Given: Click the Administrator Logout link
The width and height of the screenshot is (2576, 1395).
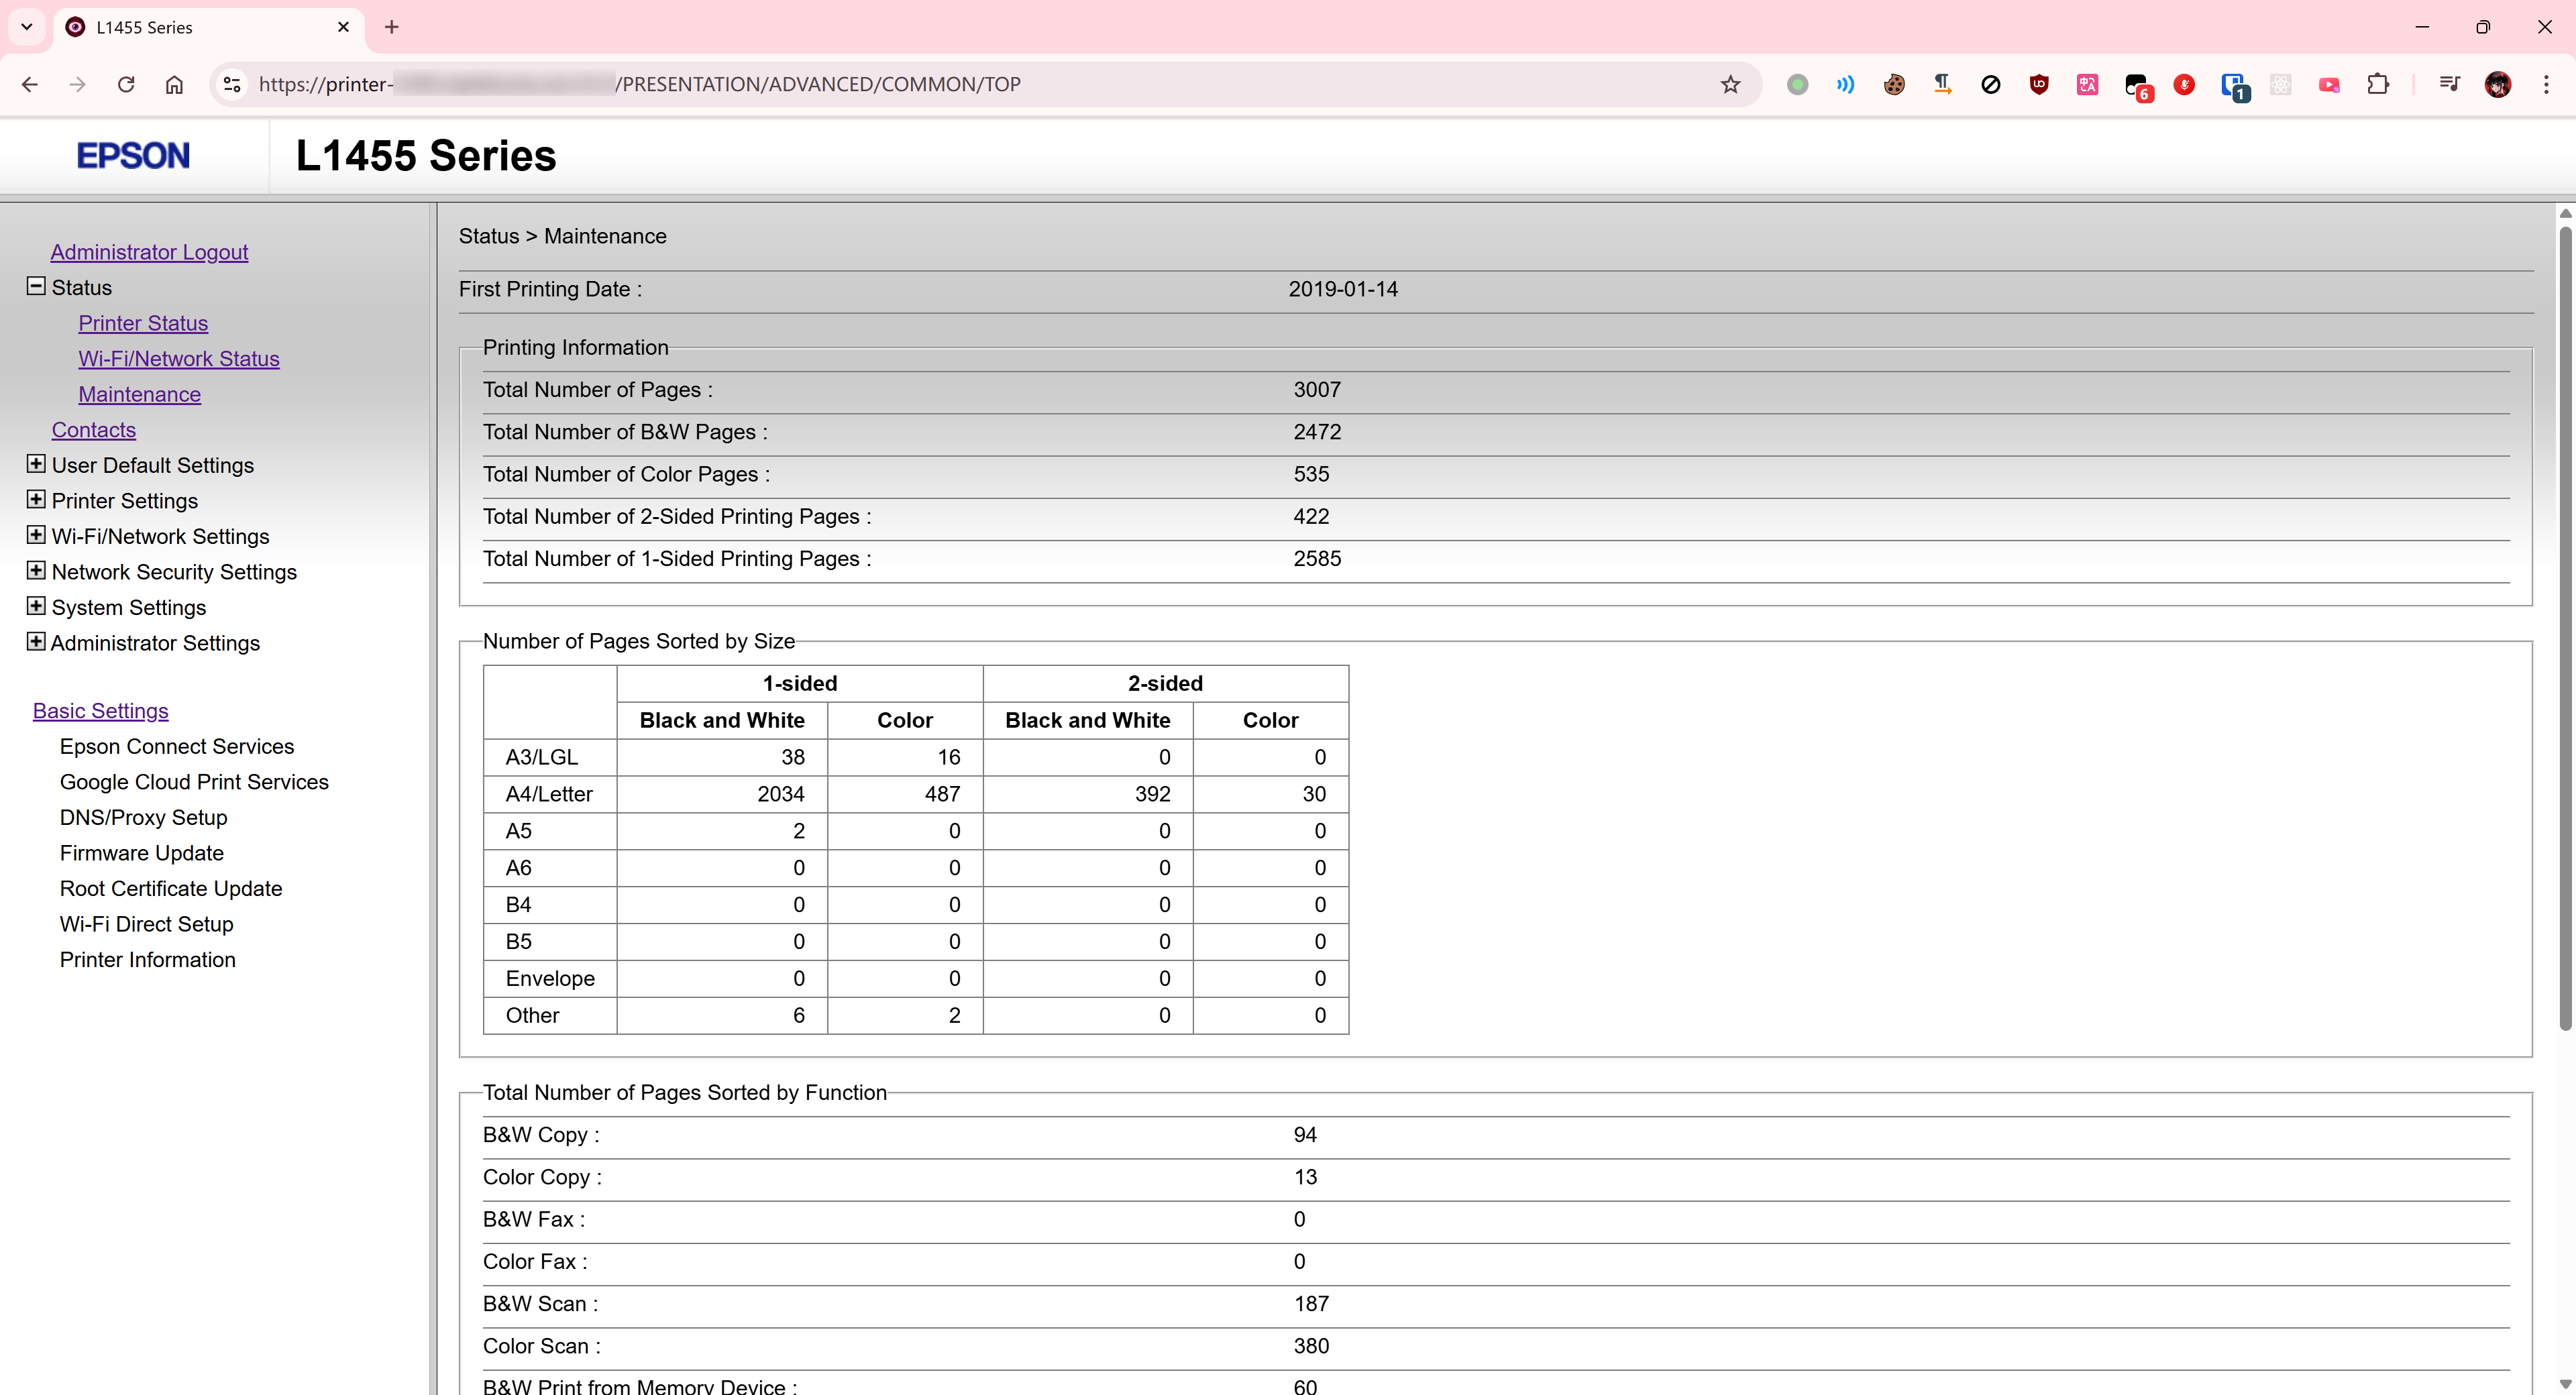Looking at the screenshot, I should pos(149,252).
